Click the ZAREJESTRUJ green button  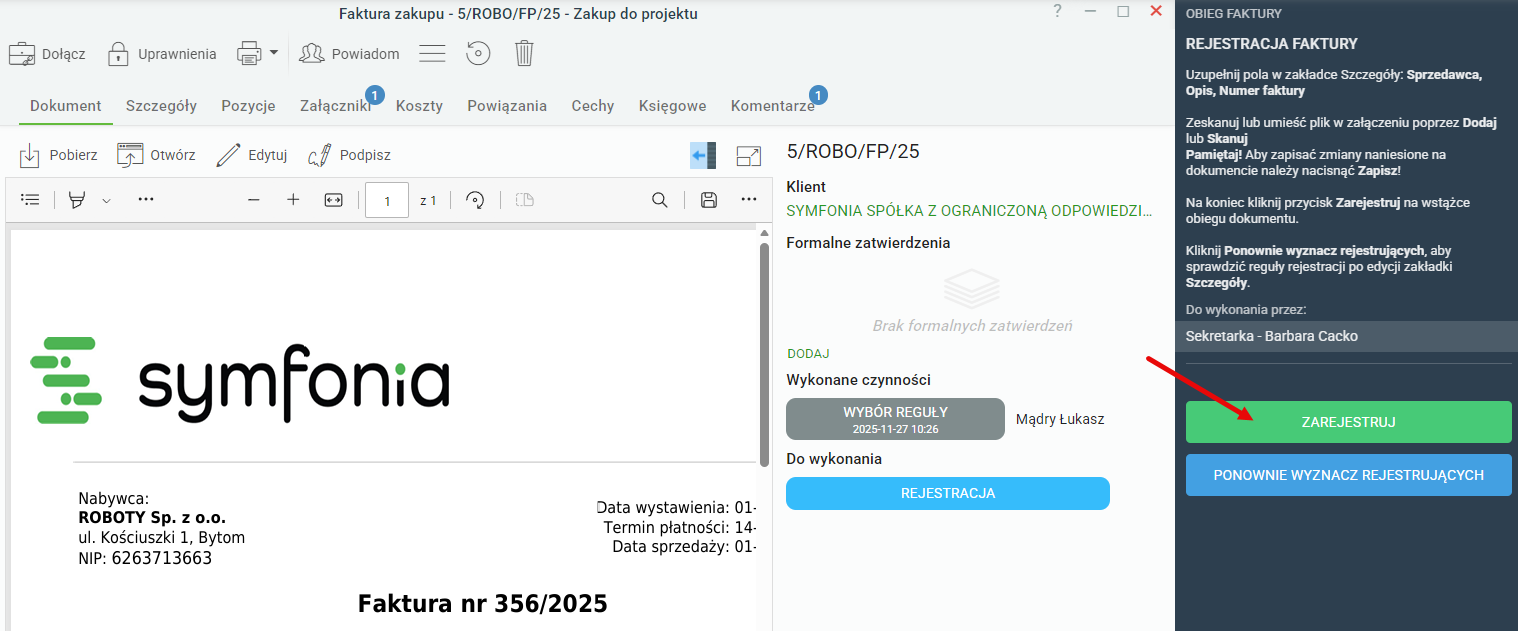pyautogui.click(x=1348, y=422)
